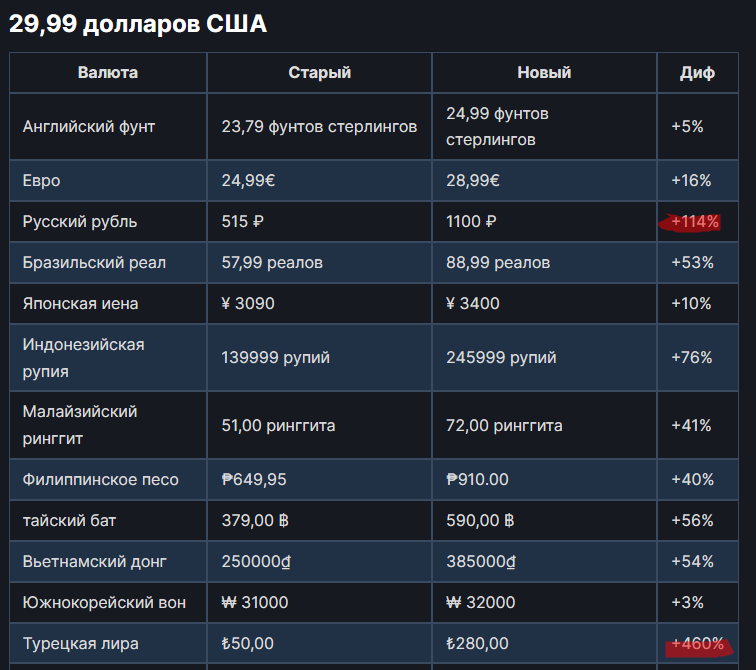Click the new price "1100 ₽"
The image size is (756, 670).
coord(471,222)
